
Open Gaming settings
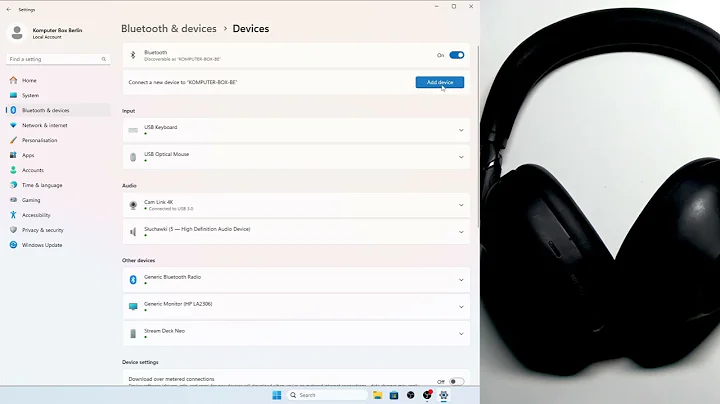[58, 200]
